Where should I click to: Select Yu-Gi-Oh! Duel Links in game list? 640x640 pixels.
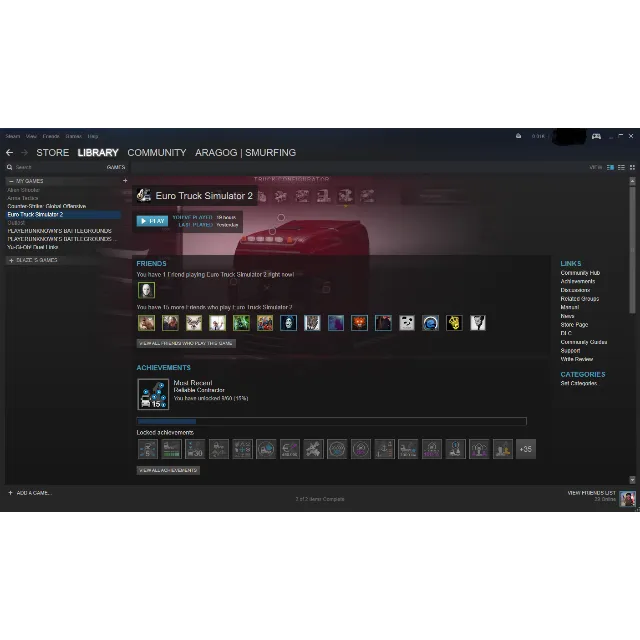pyautogui.click(x=33, y=247)
